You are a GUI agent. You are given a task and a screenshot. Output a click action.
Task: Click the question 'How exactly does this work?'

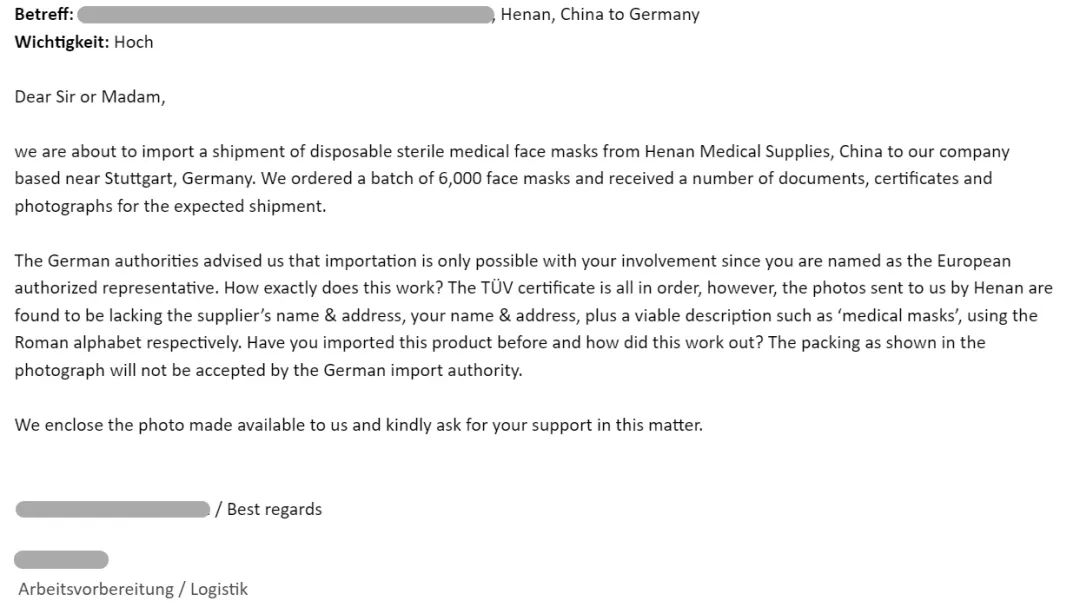pyautogui.click(x=333, y=287)
